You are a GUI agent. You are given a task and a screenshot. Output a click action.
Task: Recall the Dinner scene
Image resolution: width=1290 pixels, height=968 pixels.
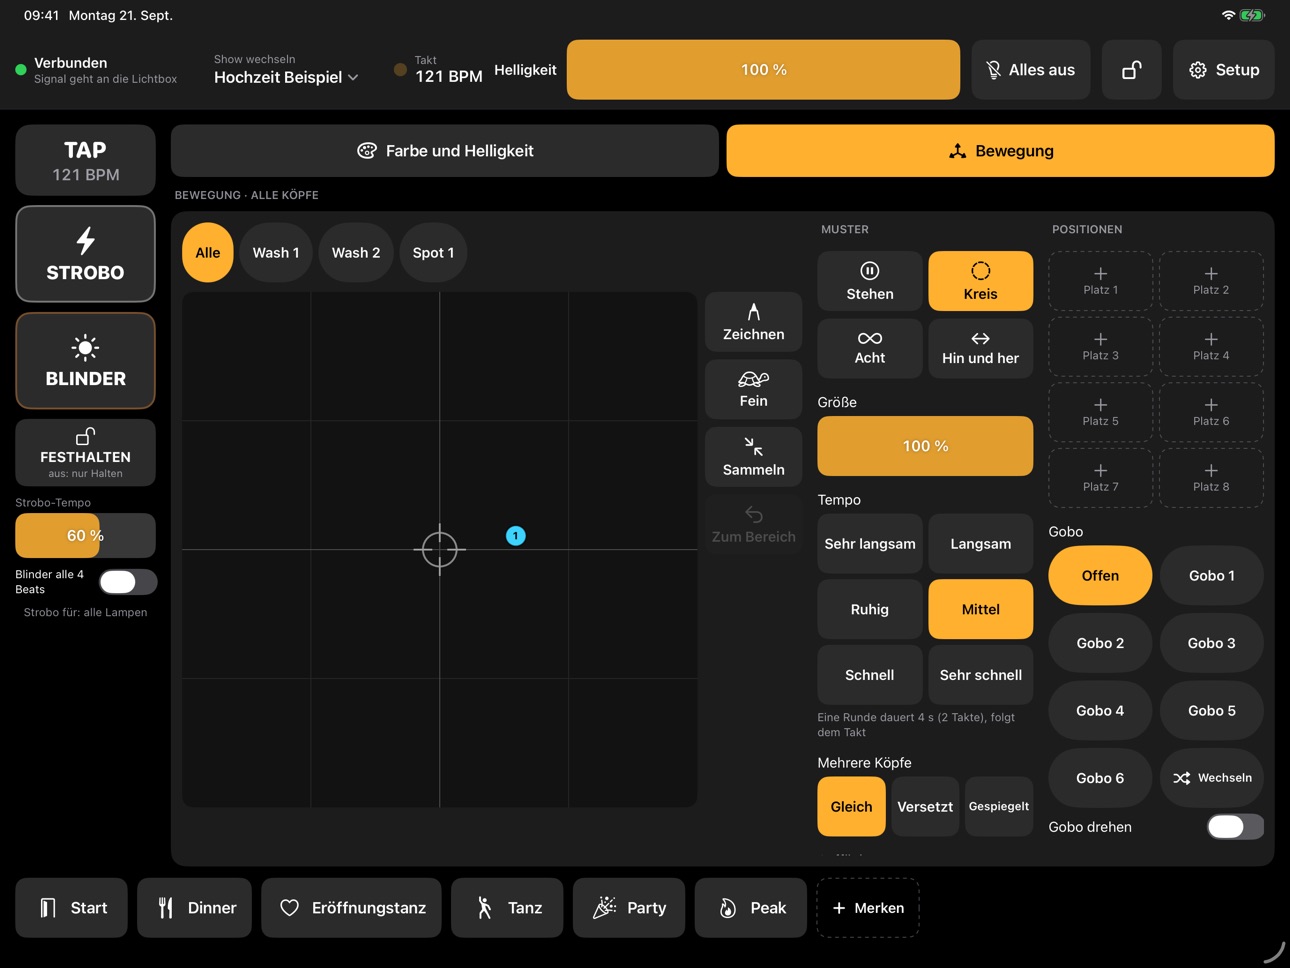[x=194, y=908]
